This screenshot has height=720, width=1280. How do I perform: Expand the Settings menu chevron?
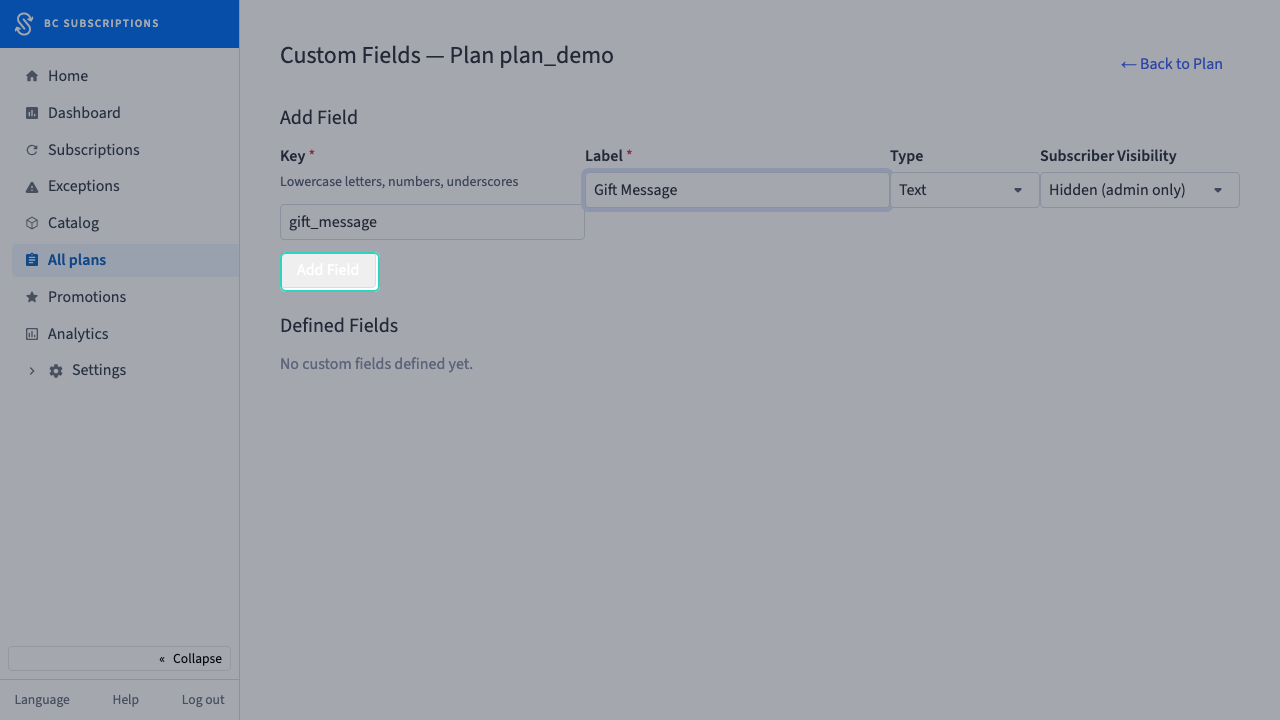32,371
